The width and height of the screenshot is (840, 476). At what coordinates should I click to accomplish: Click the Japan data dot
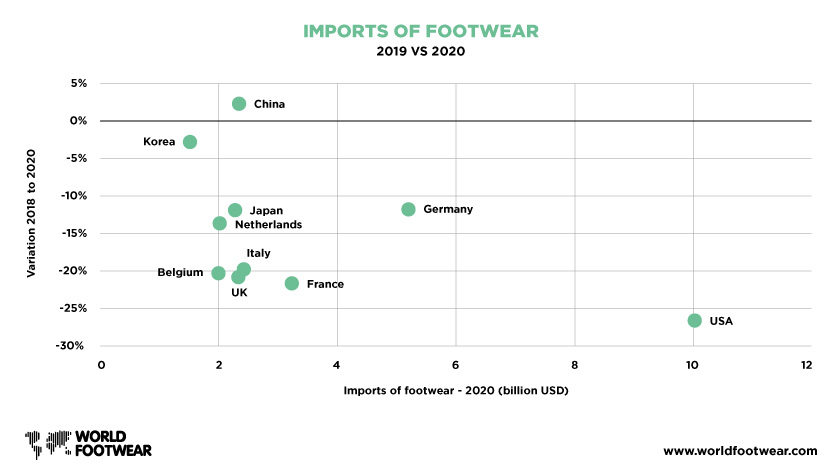pos(235,210)
